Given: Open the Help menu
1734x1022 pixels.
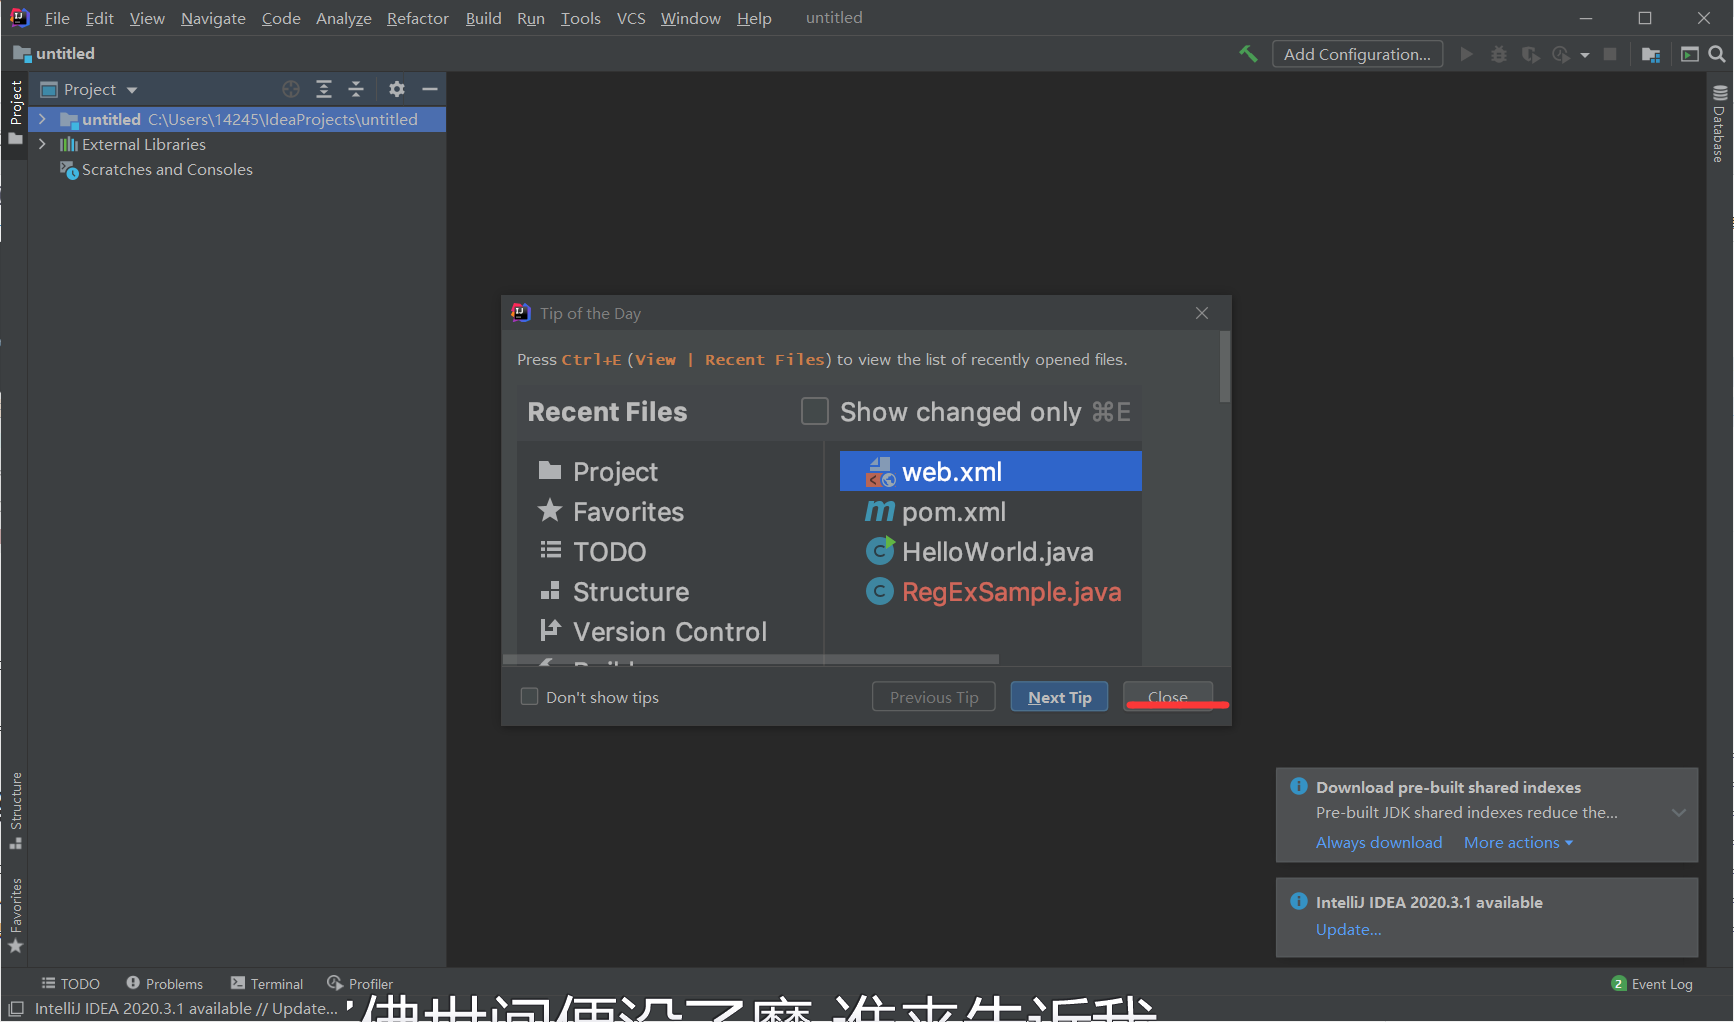Looking at the screenshot, I should click(x=754, y=18).
